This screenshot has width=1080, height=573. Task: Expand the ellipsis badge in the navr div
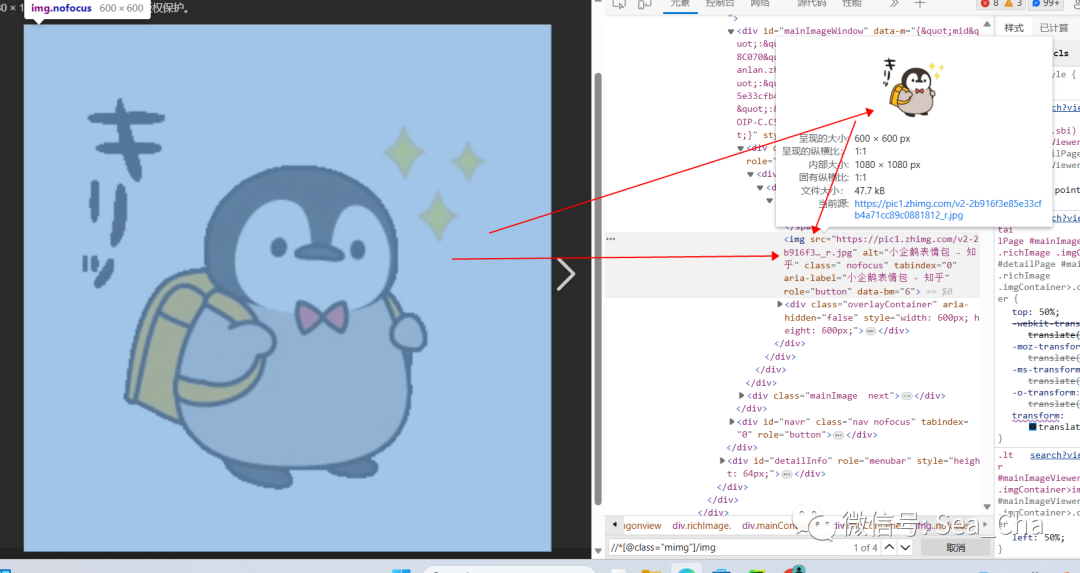coord(838,435)
